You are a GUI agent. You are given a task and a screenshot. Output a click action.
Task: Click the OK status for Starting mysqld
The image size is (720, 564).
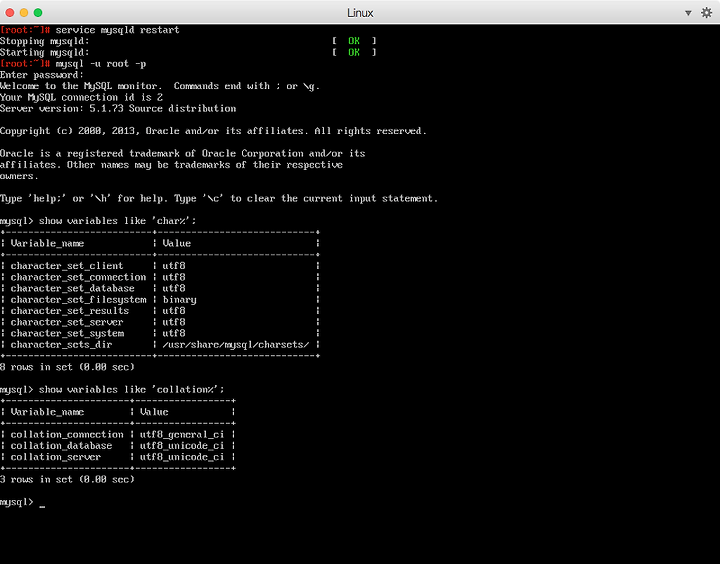point(354,52)
